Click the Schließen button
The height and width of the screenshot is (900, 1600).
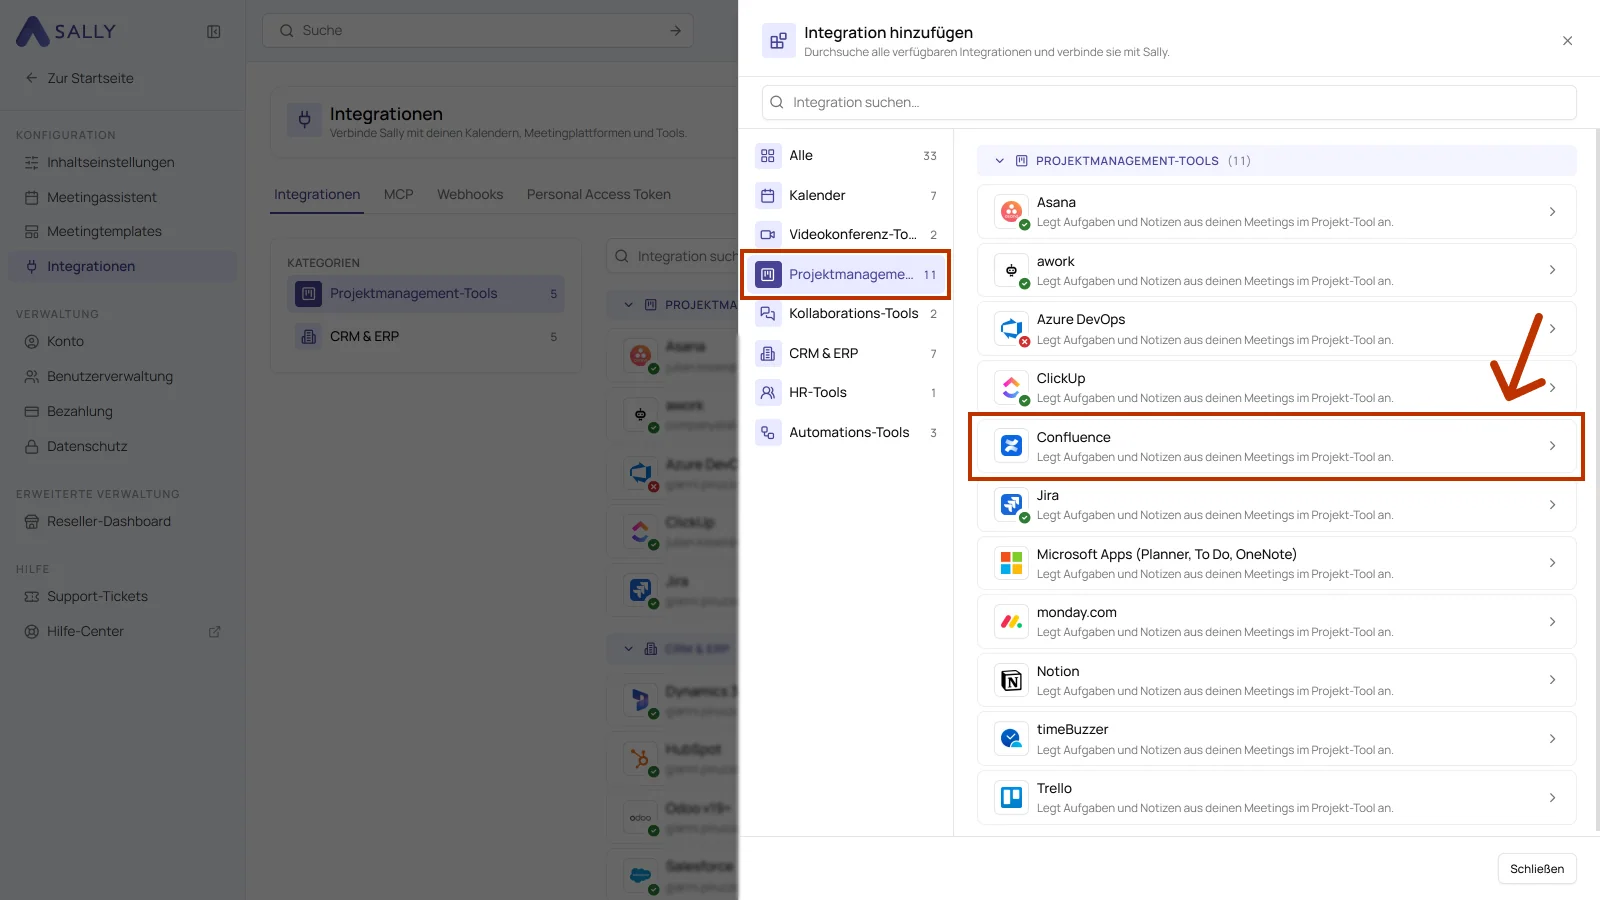1537,869
